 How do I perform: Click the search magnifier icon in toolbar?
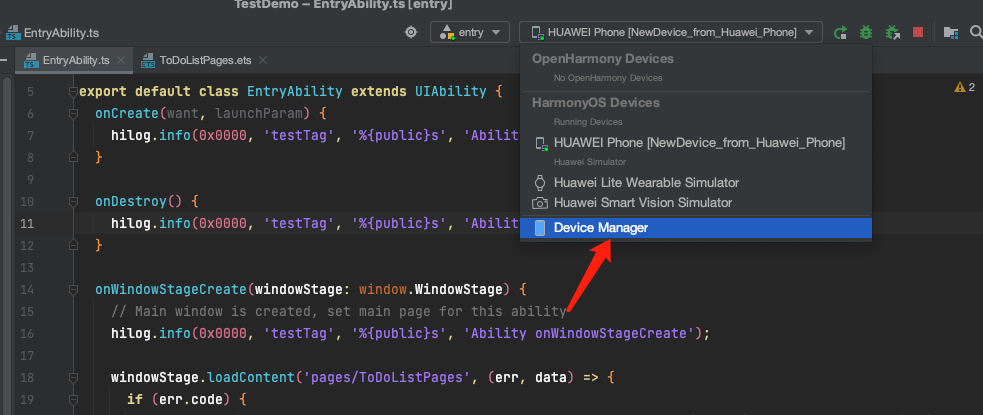[x=976, y=32]
